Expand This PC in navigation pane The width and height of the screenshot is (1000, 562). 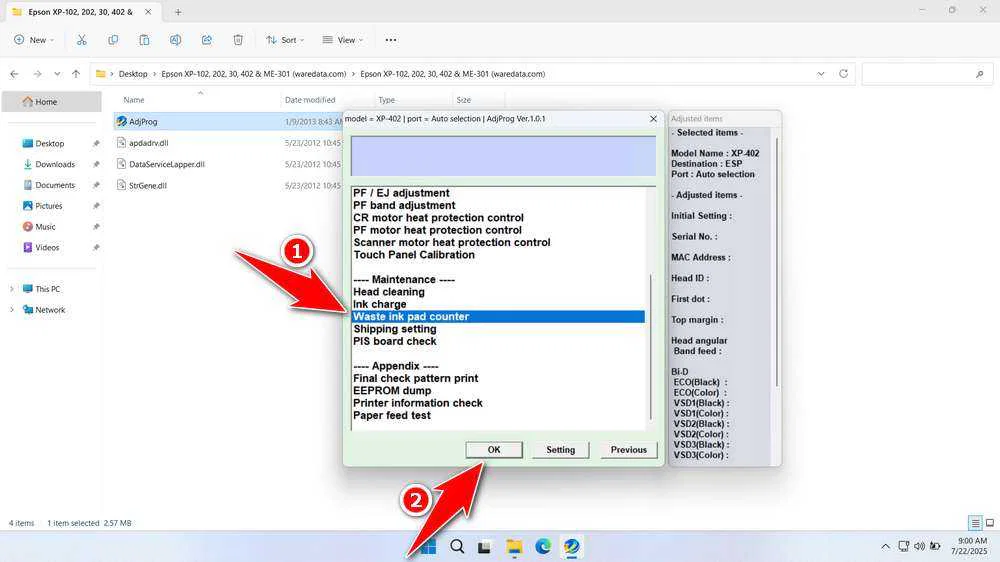point(11,289)
